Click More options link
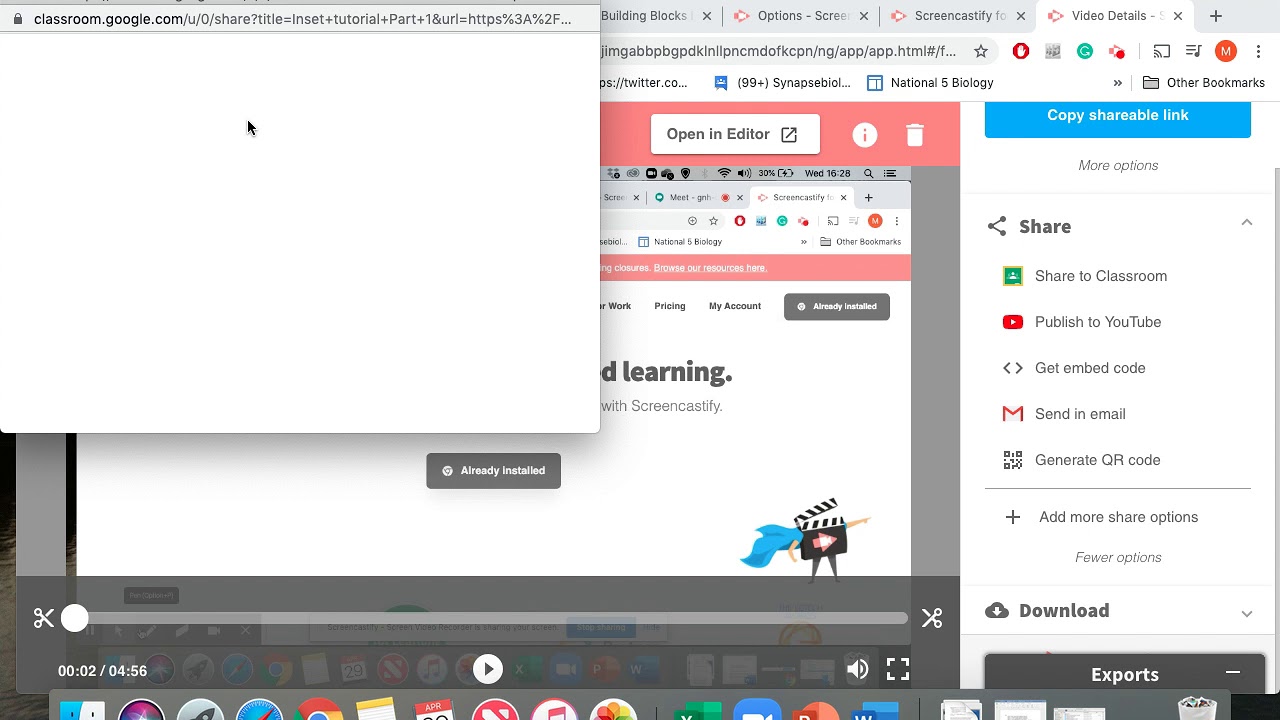1280x720 pixels. click(1118, 165)
